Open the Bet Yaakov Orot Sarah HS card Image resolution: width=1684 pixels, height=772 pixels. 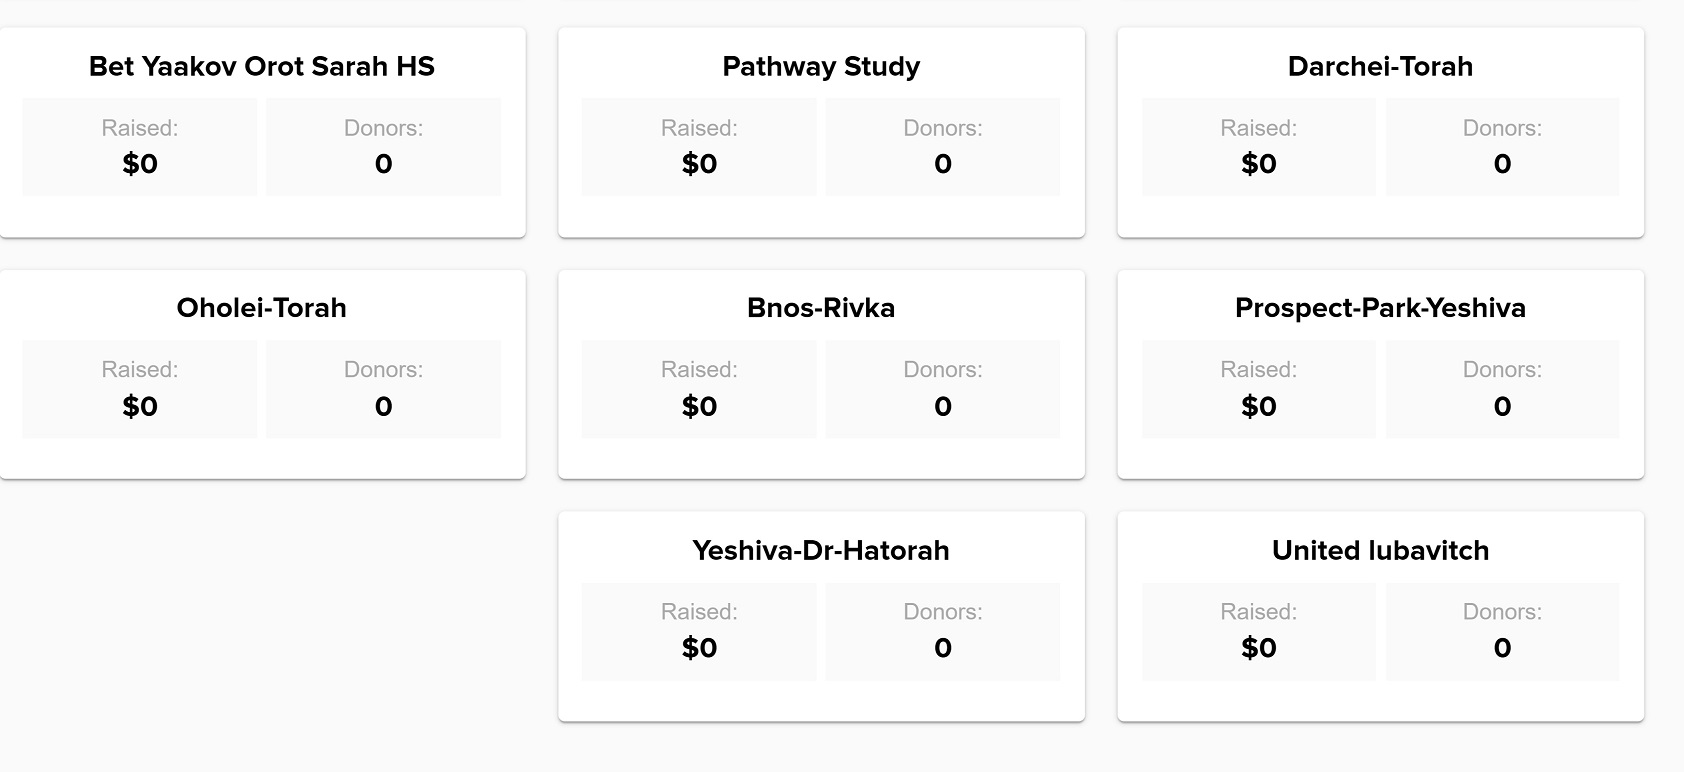tap(262, 67)
